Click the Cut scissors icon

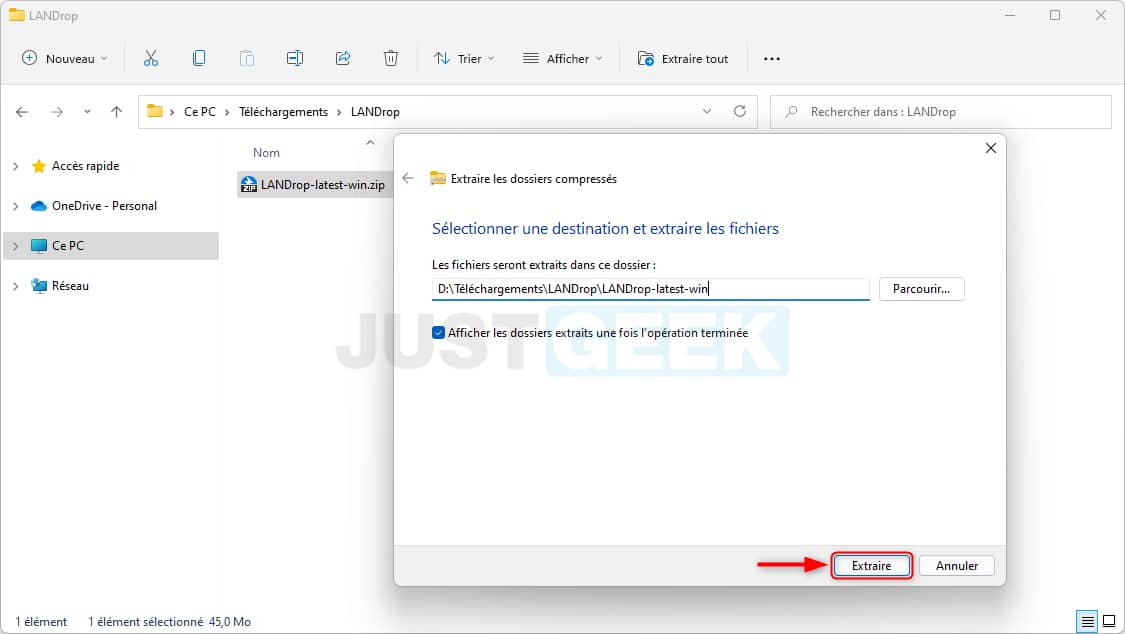151,58
